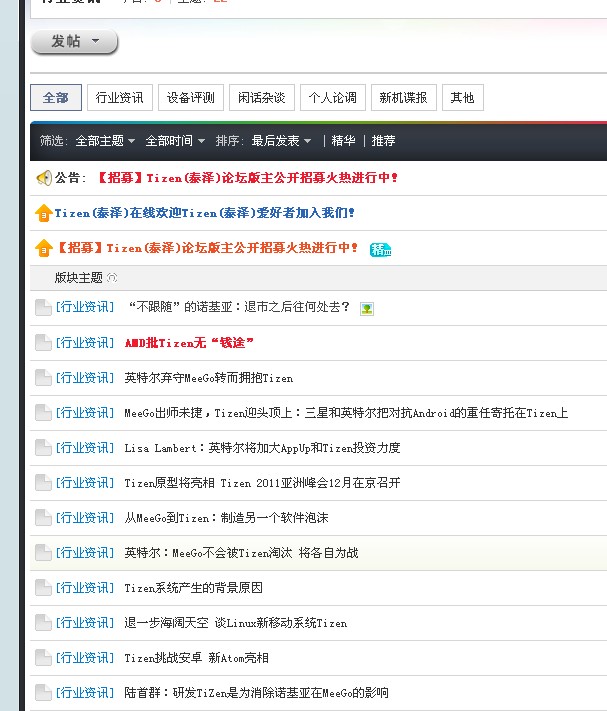The image size is (607, 711).
Task: Click the thread icon of the 诺基亚退市 row
Action: [x=44, y=307]
